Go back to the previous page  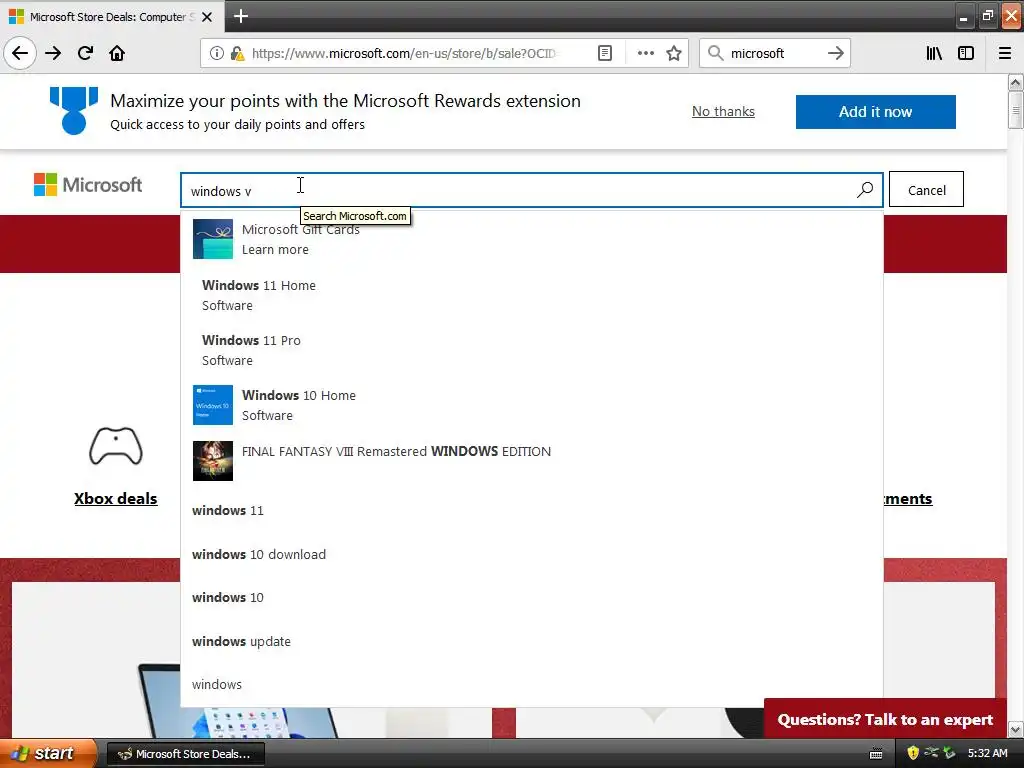tap(20, 53)
